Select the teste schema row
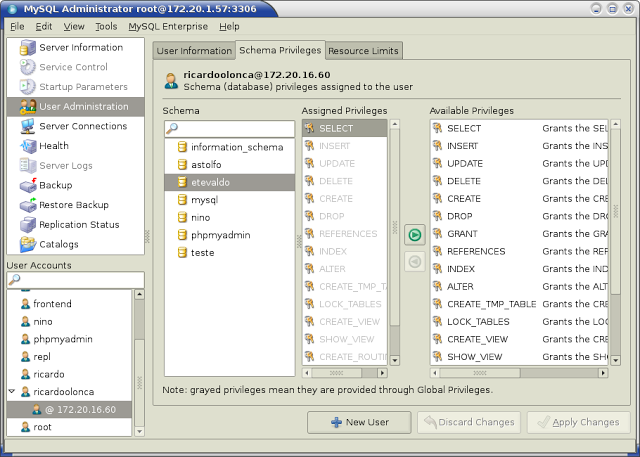 coord(229,252)
